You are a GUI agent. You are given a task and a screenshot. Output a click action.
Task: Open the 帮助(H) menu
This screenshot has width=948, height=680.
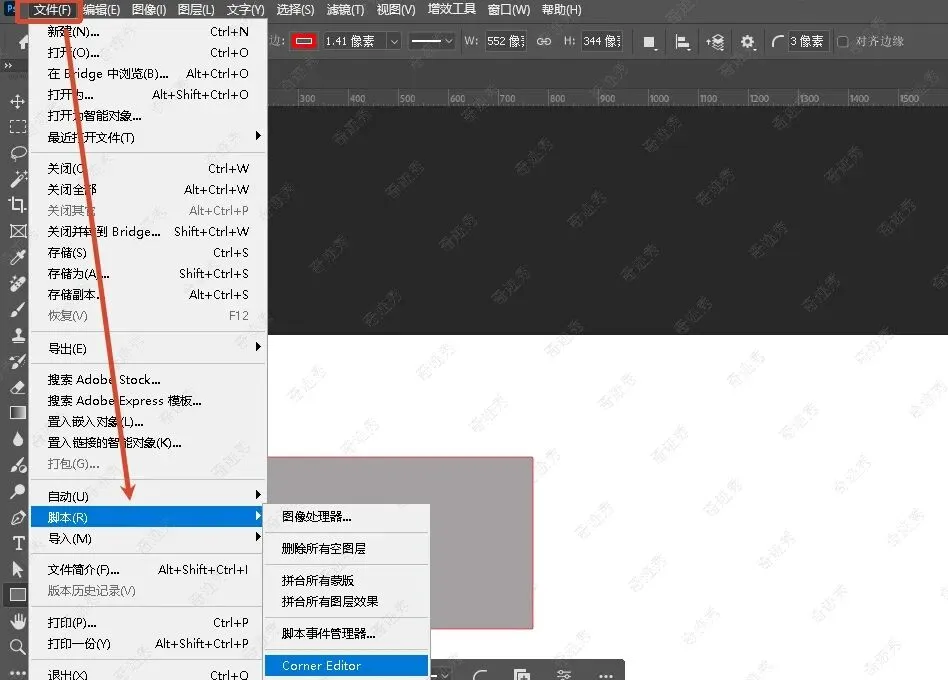[561, 10]
